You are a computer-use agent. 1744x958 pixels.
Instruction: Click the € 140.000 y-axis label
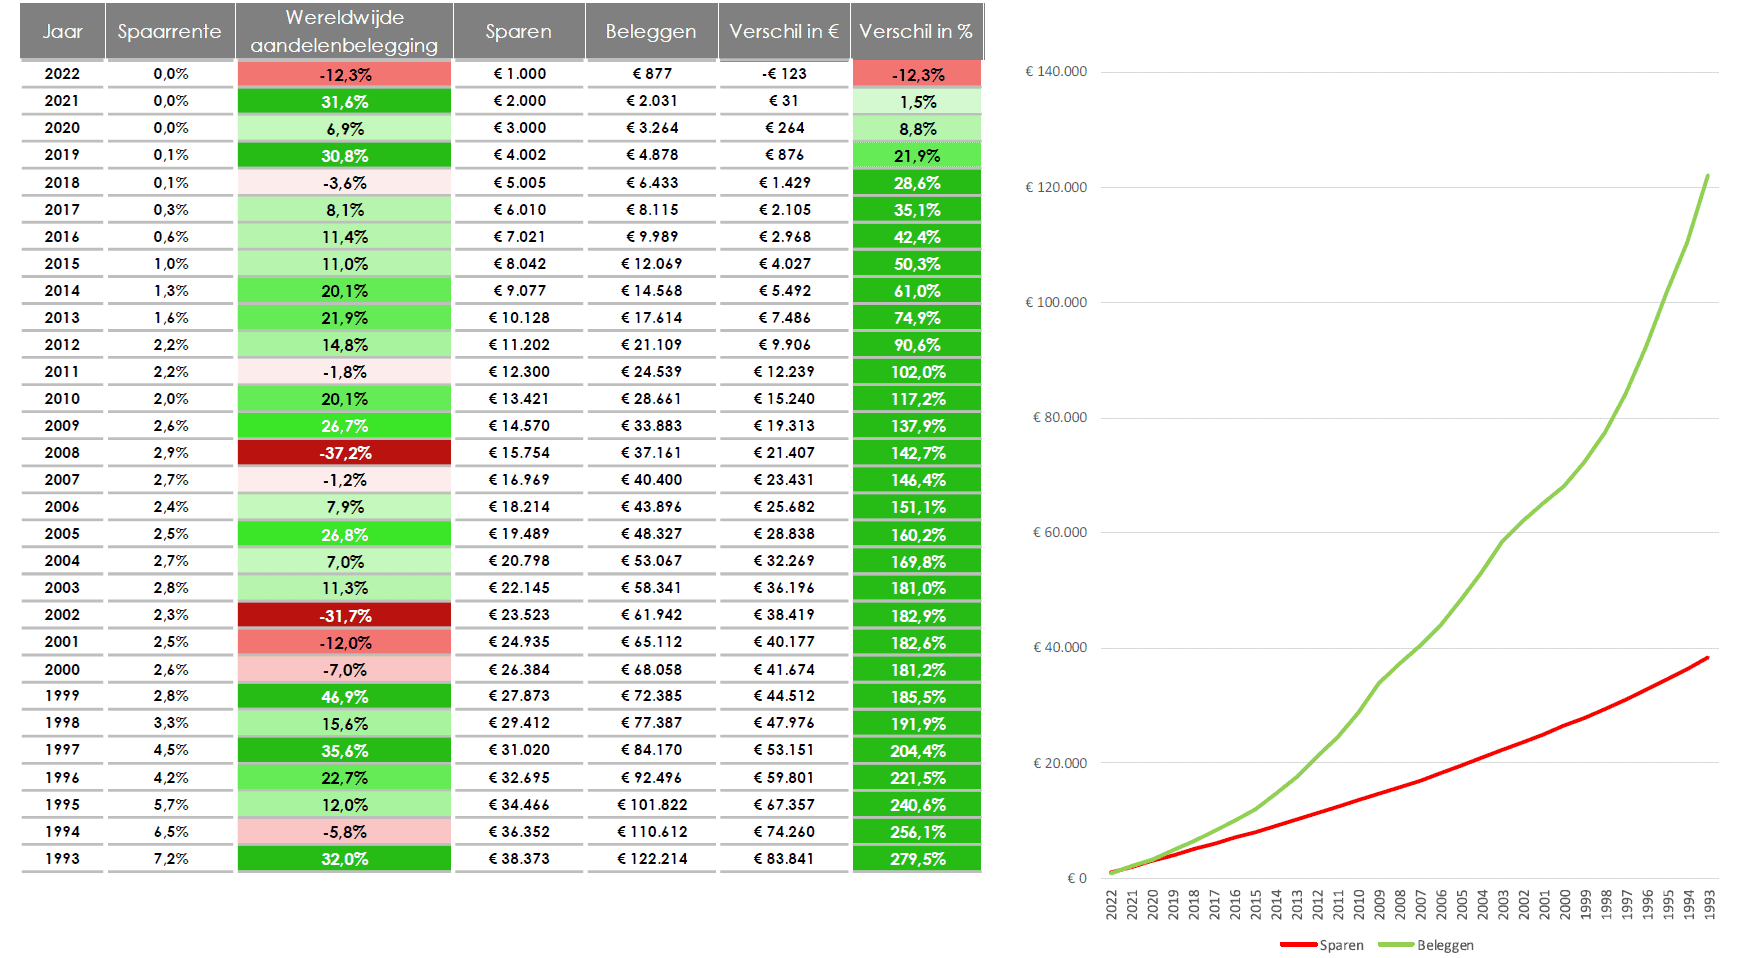click(1055, 72)
